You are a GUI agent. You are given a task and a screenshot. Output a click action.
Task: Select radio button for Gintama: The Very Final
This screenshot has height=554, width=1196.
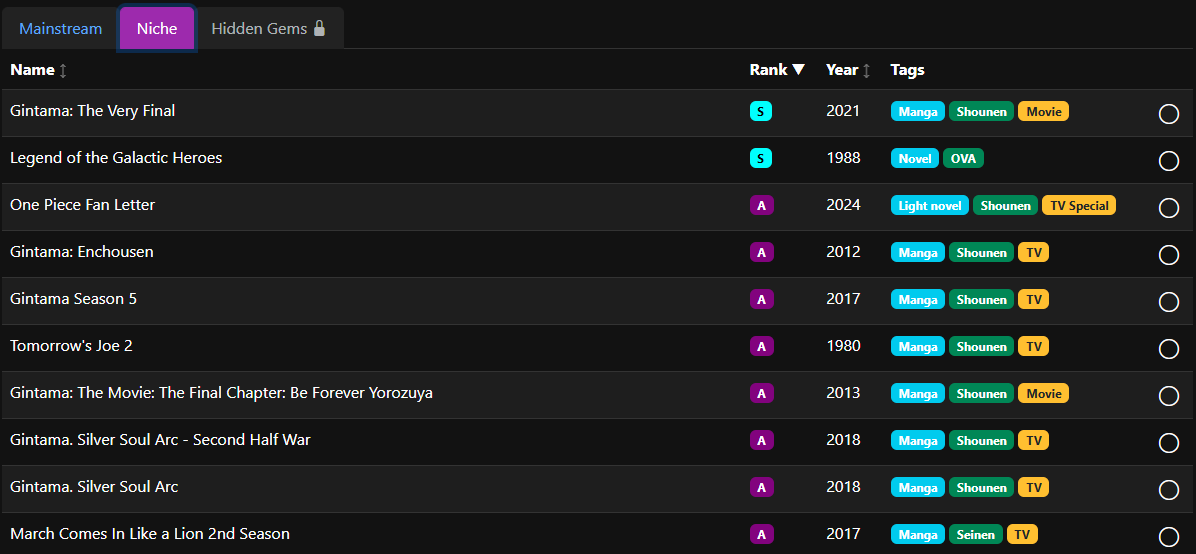1169,114
